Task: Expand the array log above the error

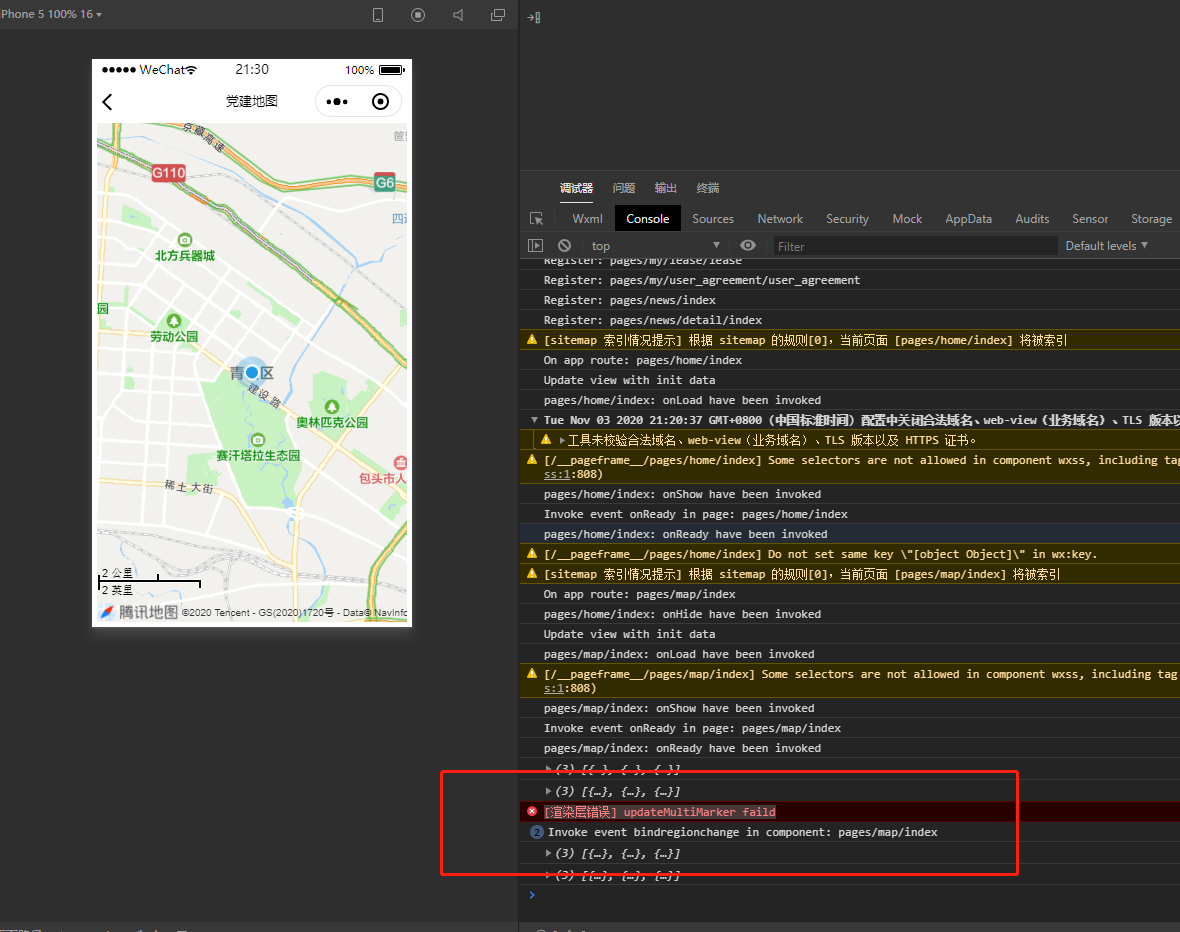Action: pyautogui.click(x=548, y=791)
